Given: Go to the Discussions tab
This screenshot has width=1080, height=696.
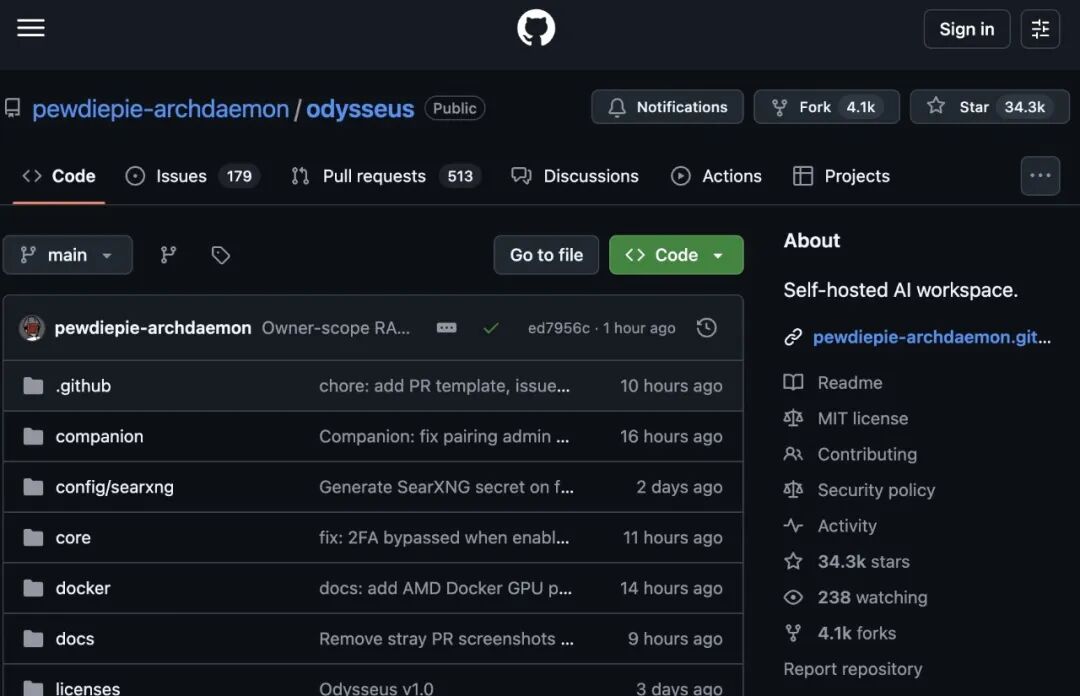Looking at the screenshot, I should (x=575, y=176).
